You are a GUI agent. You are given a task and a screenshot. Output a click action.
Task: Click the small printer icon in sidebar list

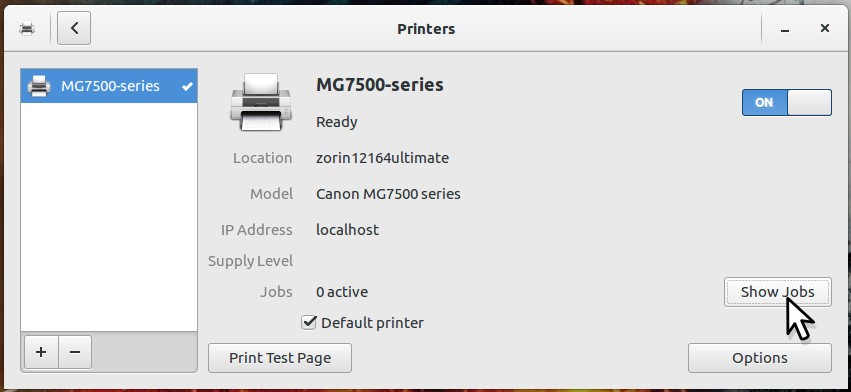click(x=39, y=86)
